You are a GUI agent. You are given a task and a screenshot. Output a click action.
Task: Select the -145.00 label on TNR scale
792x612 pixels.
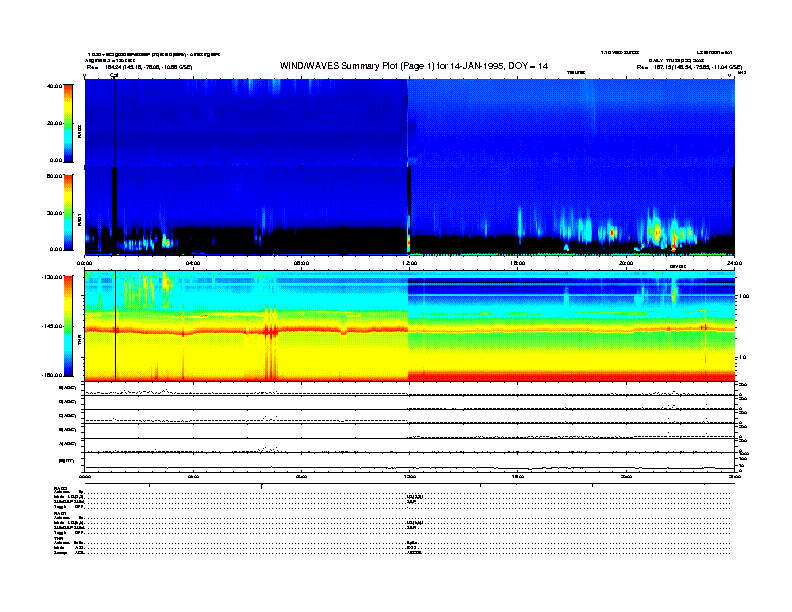53,326
